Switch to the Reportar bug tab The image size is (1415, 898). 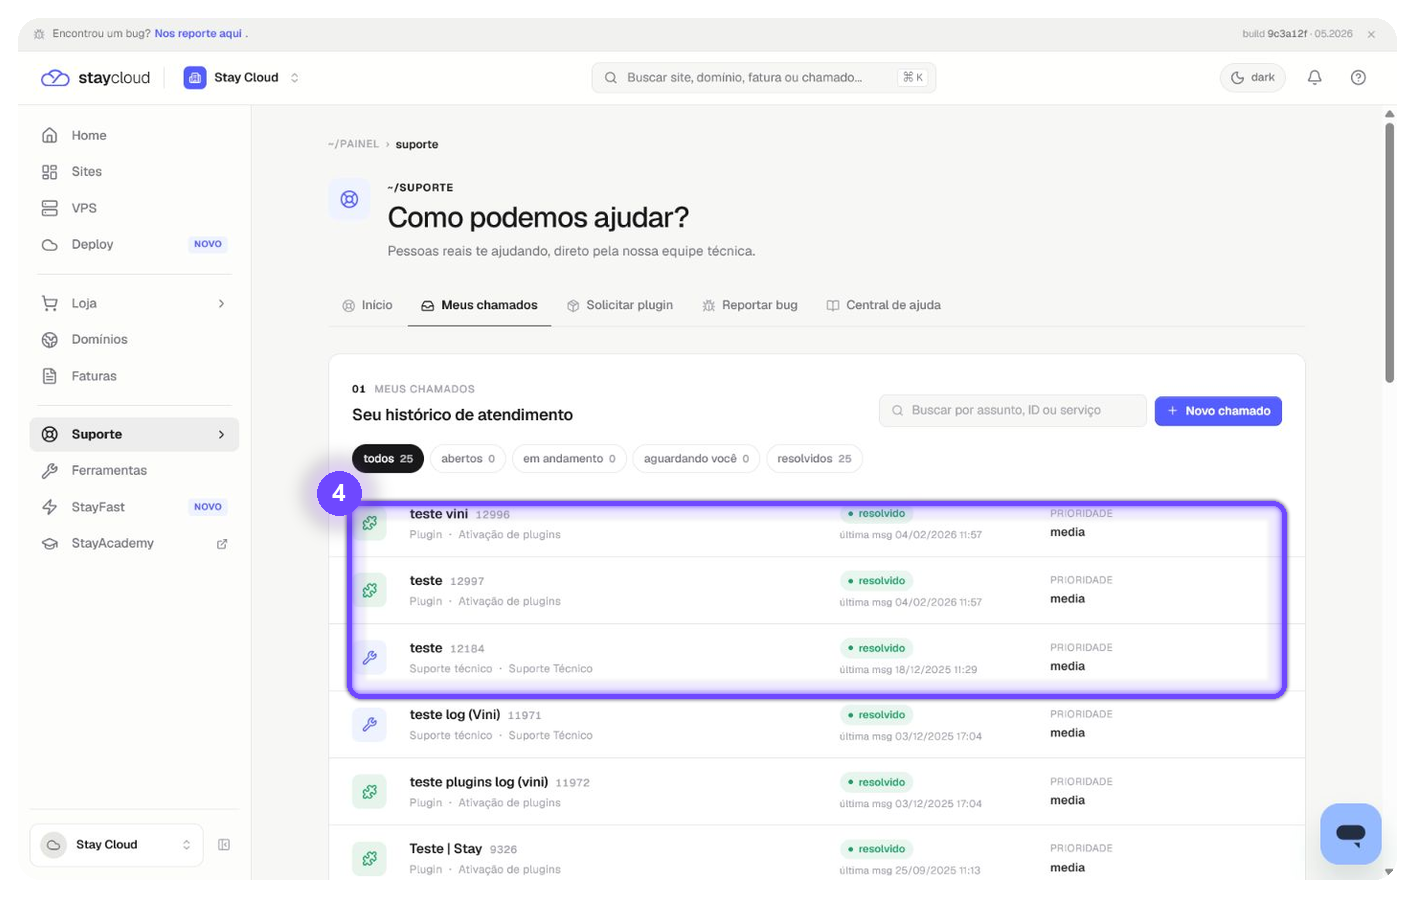pyautogui.click(x=750, y=305)
